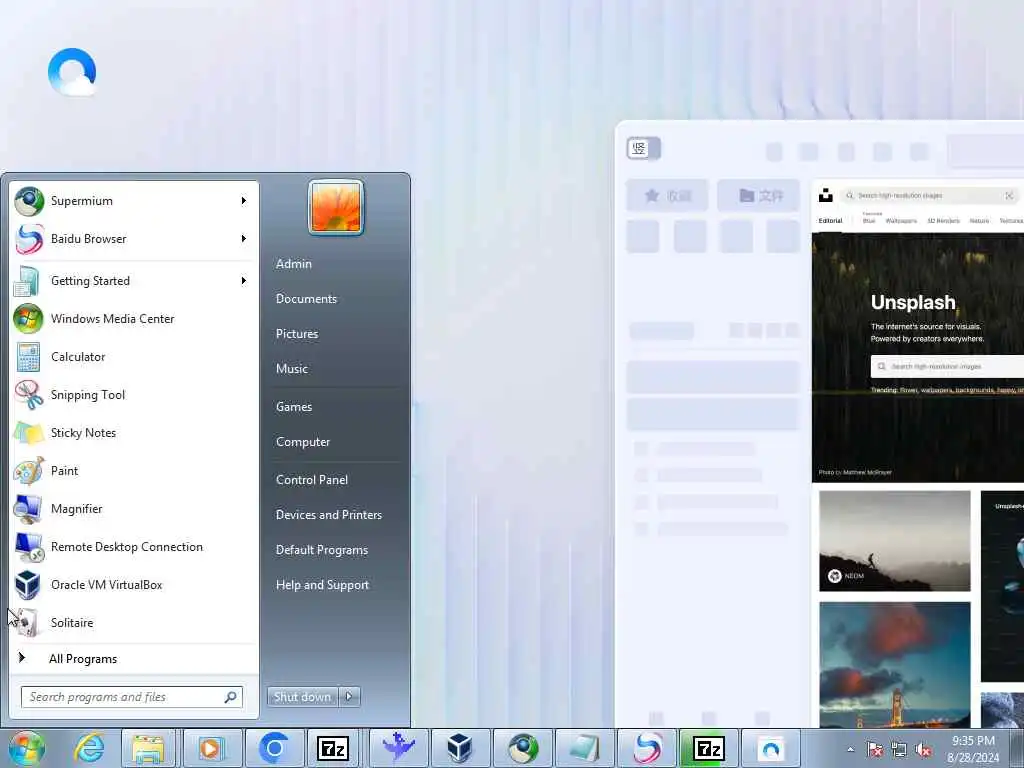This screenshot has height=768, width=1024.
Task: Launch Windows Media Center
Action: (133, 319)
